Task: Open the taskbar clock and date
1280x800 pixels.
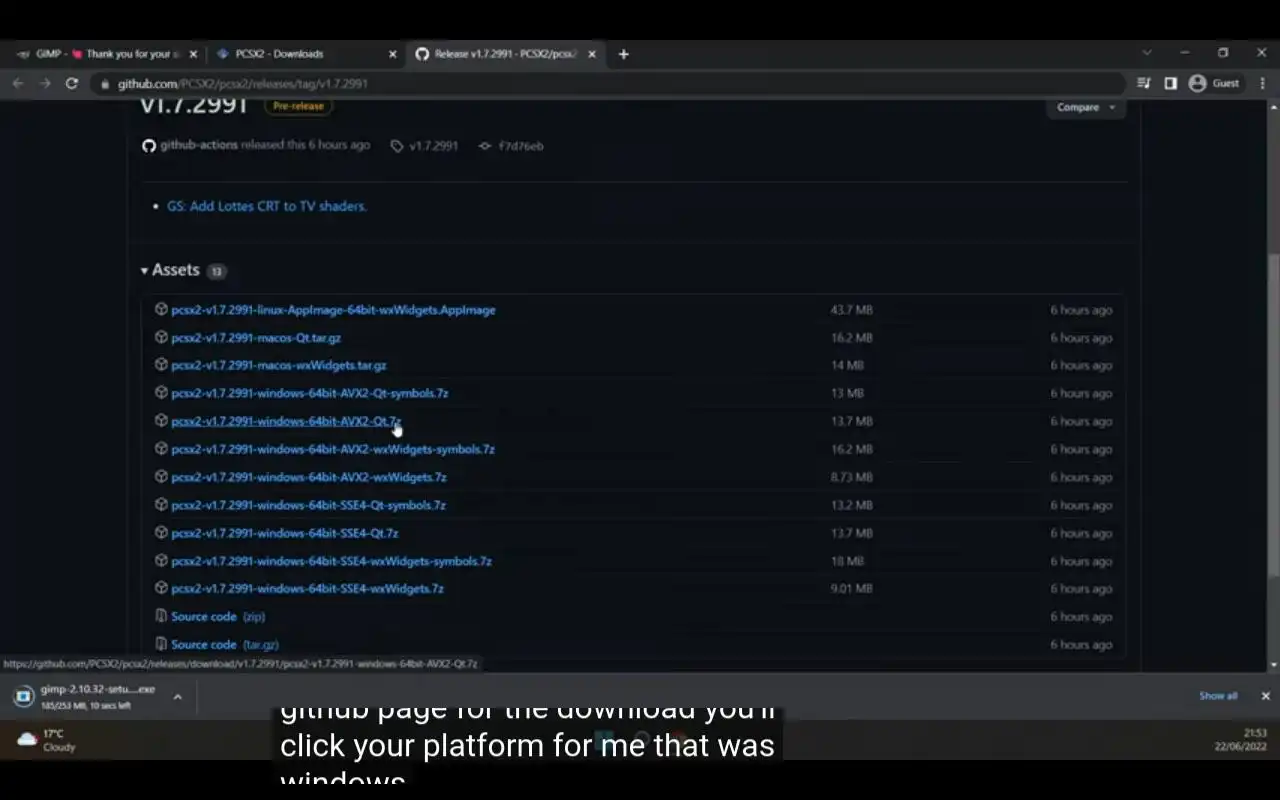Action: click(x=1241, y=740)
